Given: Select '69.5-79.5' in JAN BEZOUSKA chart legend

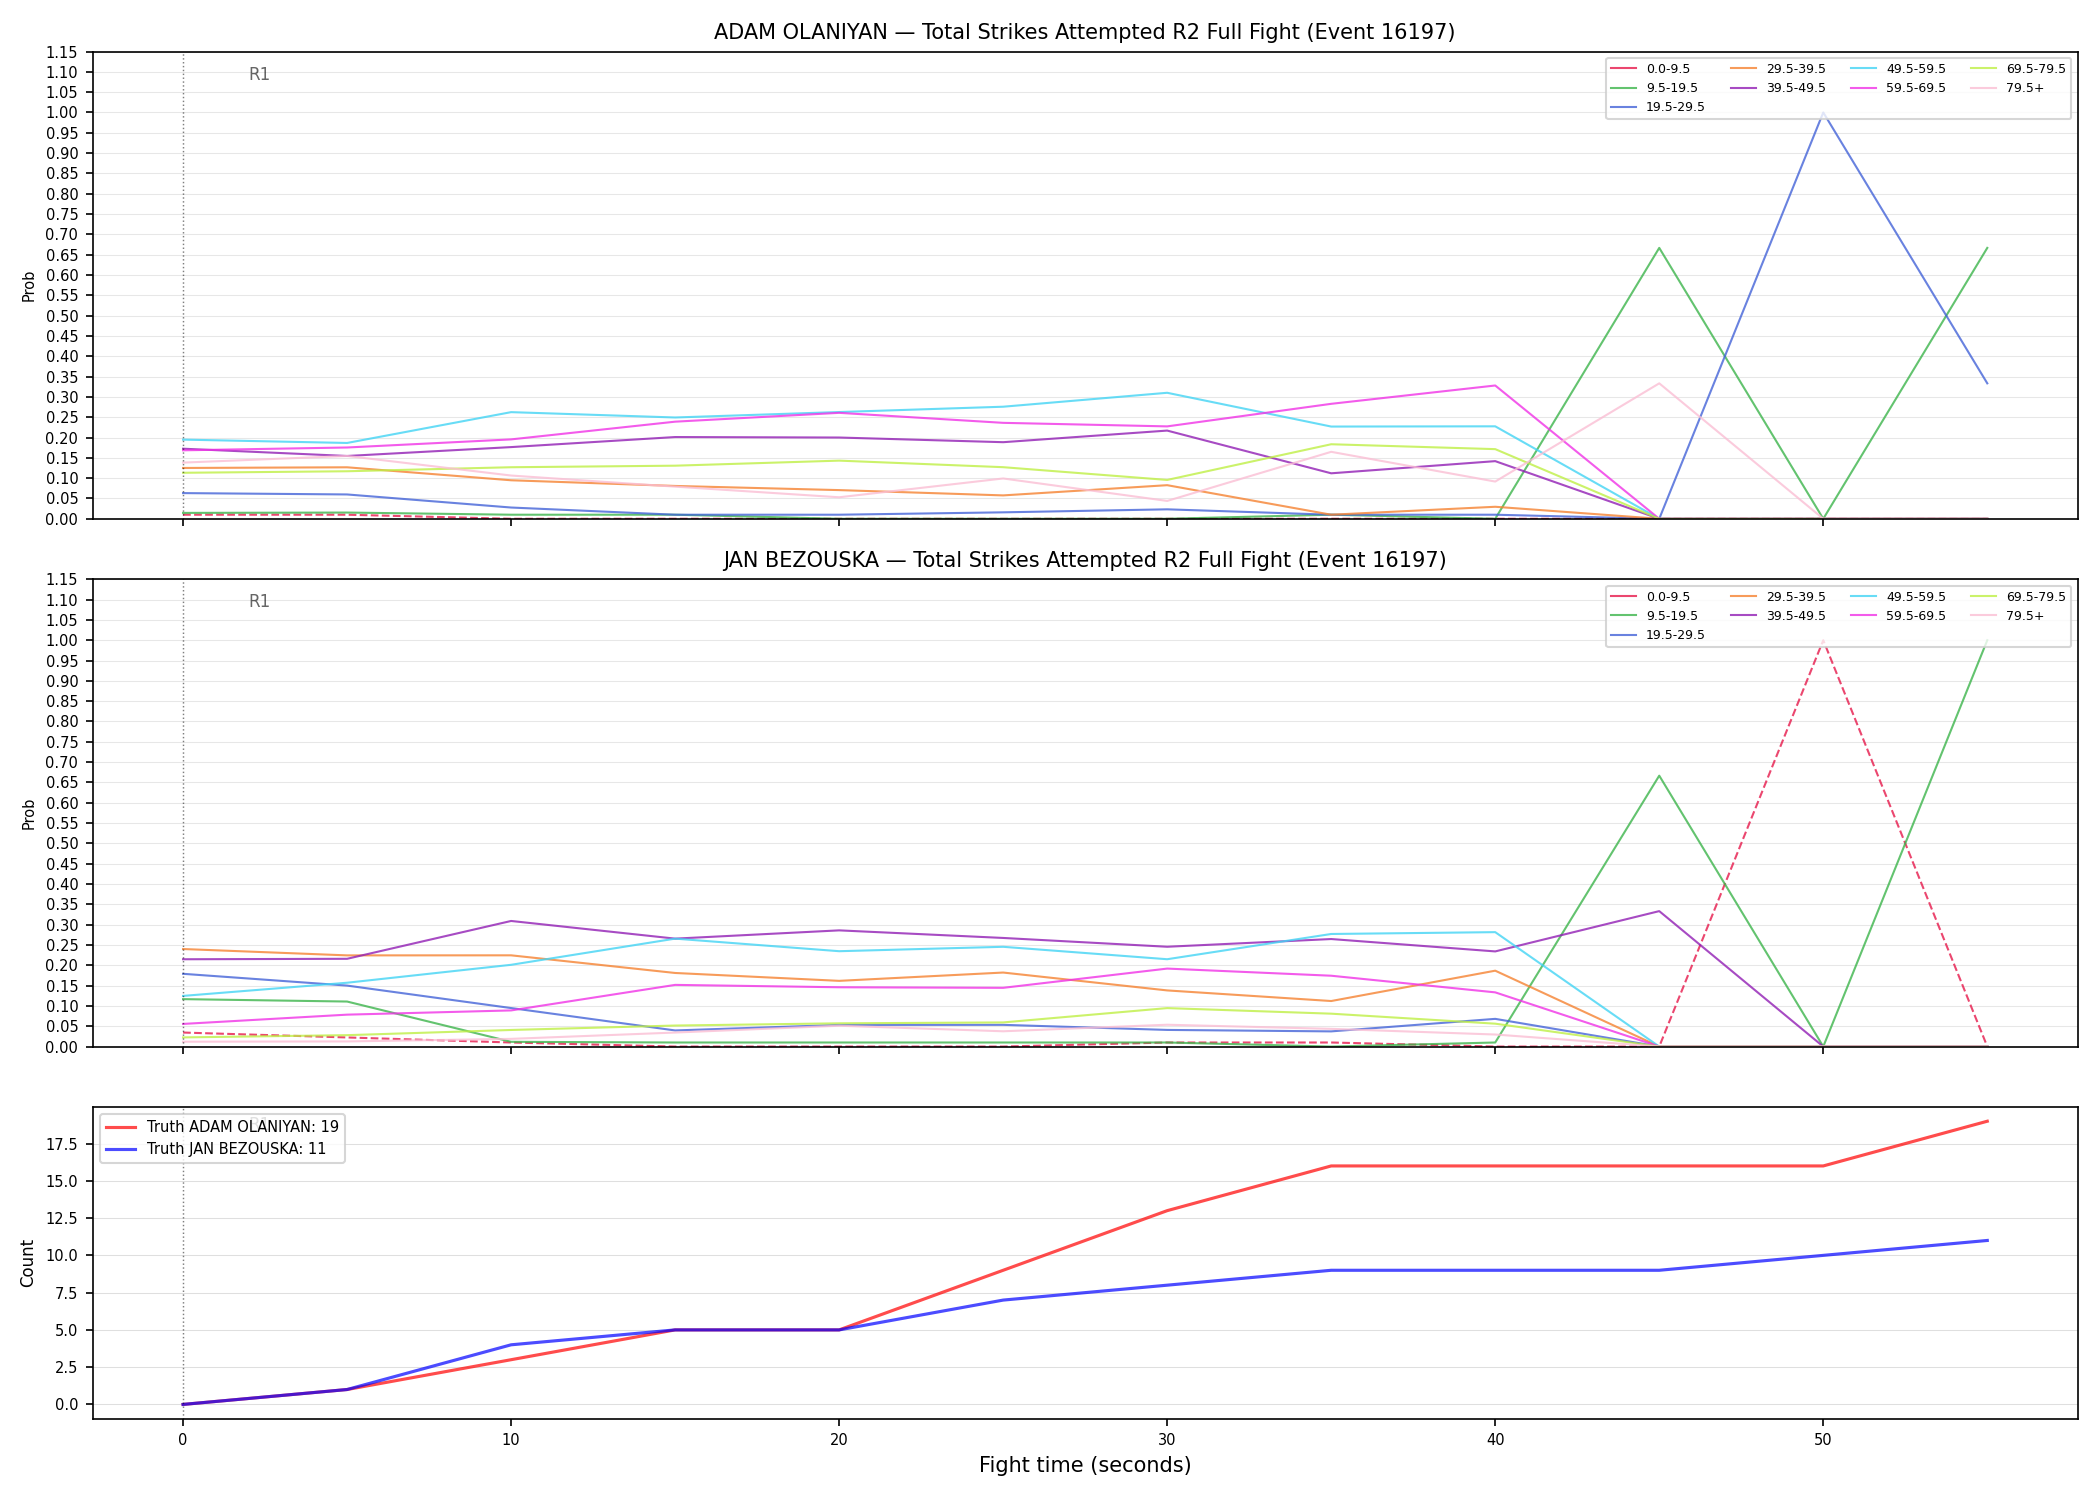Looking at the screenshot, I should coord(2018,597).
